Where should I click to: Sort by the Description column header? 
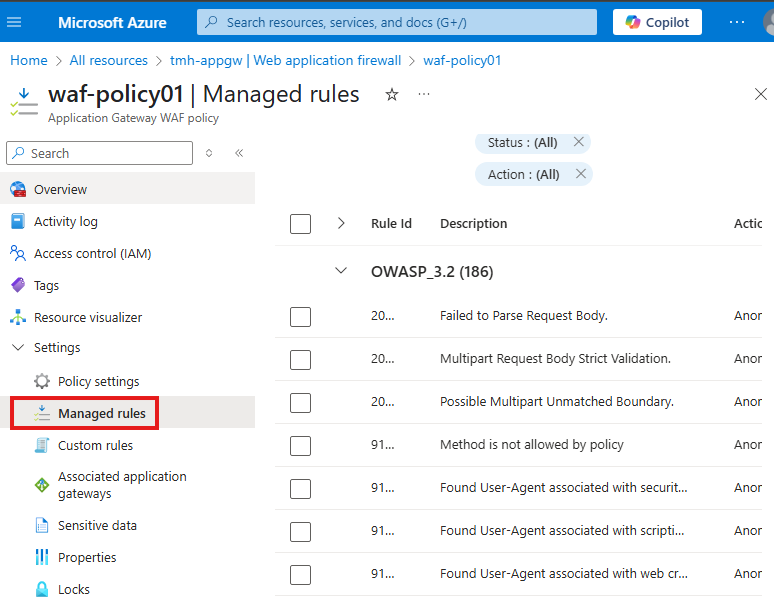[473, 224]
